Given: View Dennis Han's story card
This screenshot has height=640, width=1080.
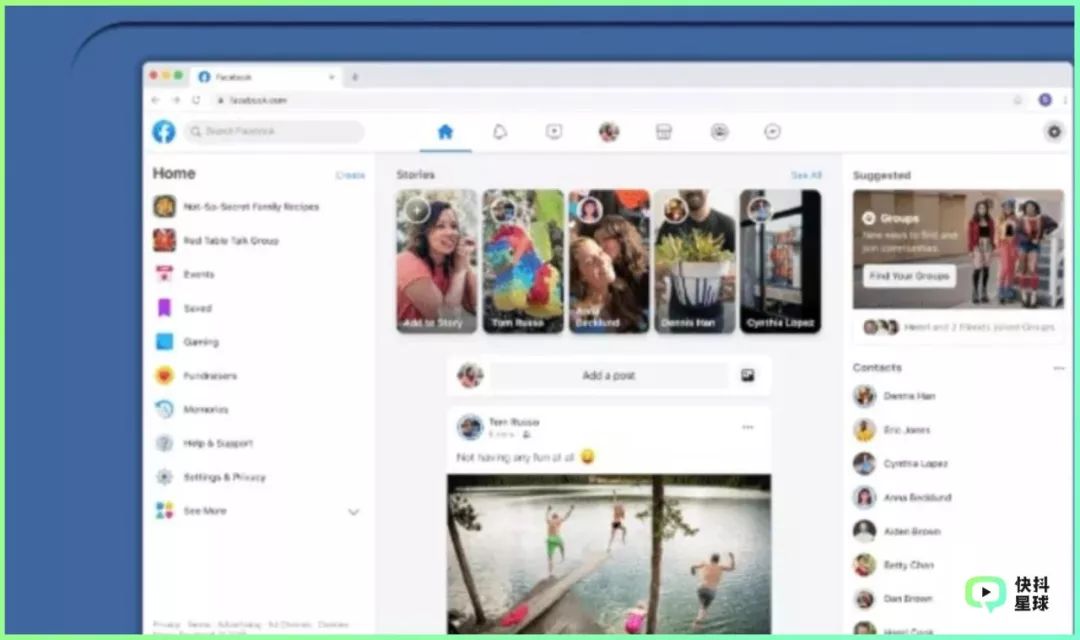Looking at the screenshot, I should (695, 261).
